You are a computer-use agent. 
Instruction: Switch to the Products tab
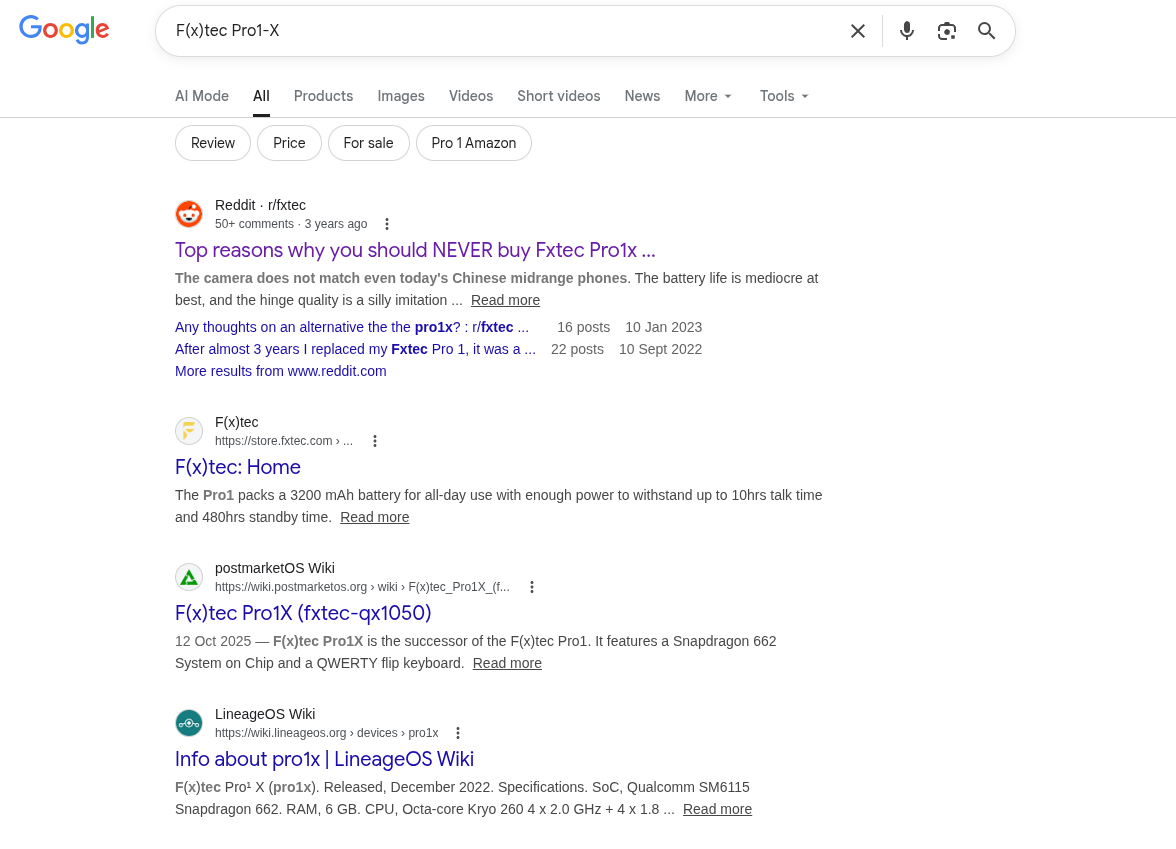coord(323,96)
